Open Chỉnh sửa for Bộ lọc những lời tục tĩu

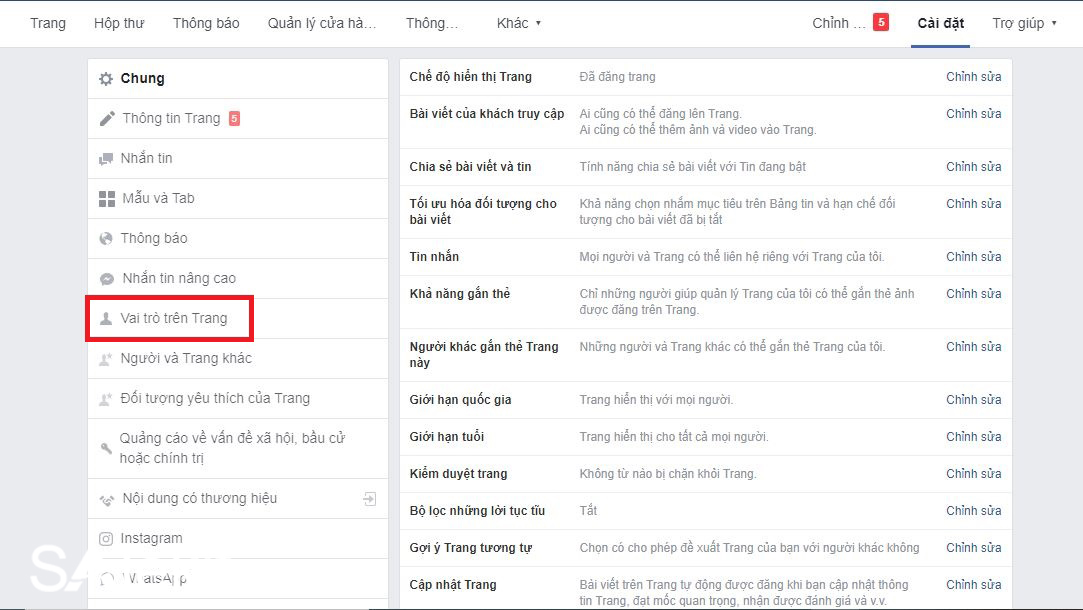tap(973, 510)
